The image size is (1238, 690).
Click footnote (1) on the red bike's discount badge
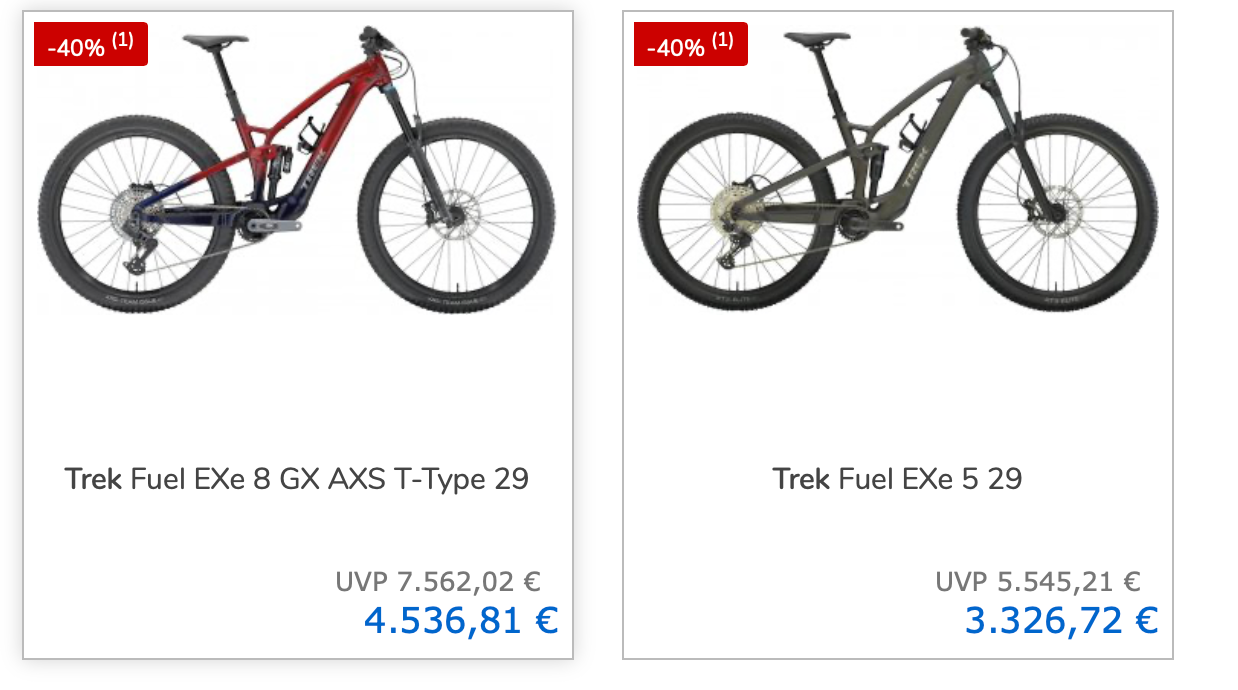tap(123, 40)
